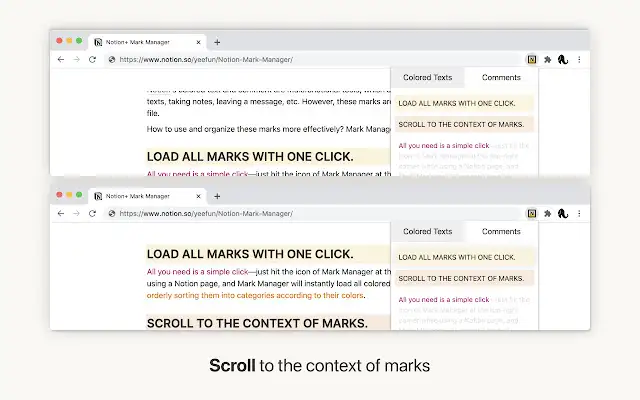Switch to Comments tab in the top panel
The width and height of the screenshot is (640, 400).
pos(501,78)
